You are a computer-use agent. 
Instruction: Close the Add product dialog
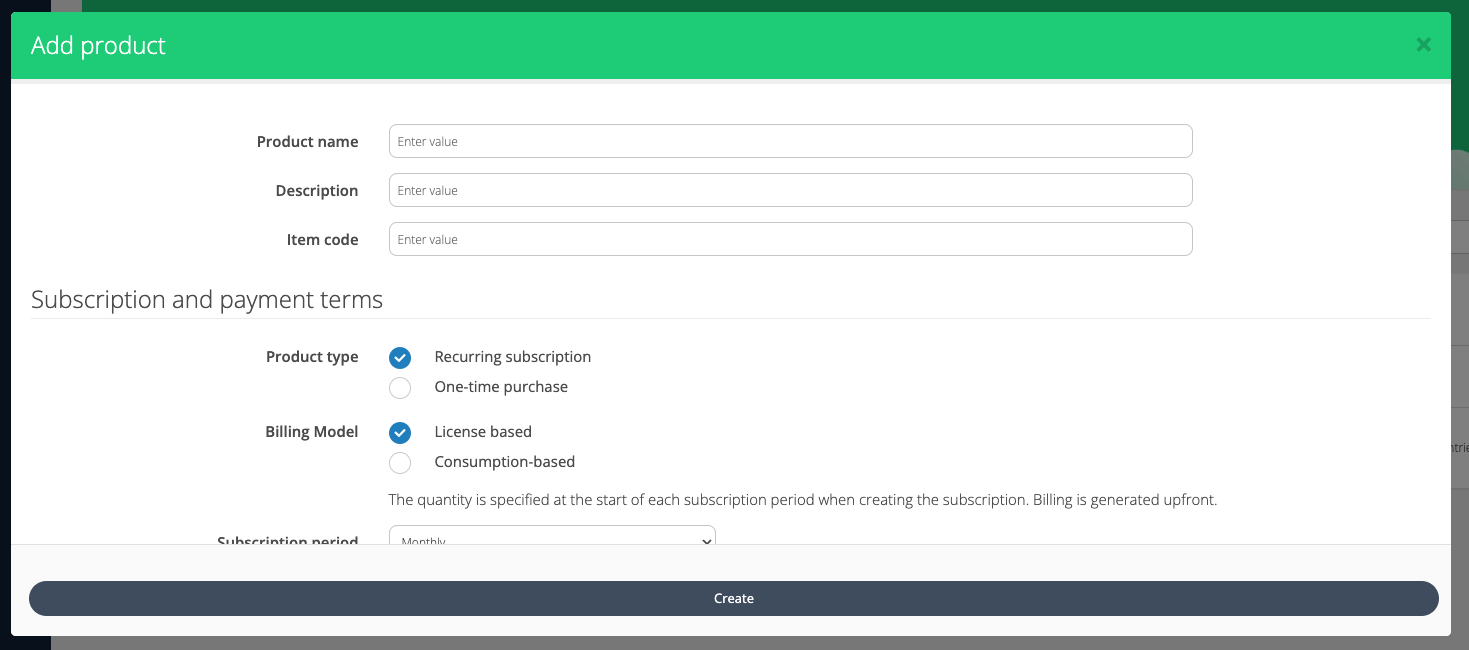[1423, 45]
